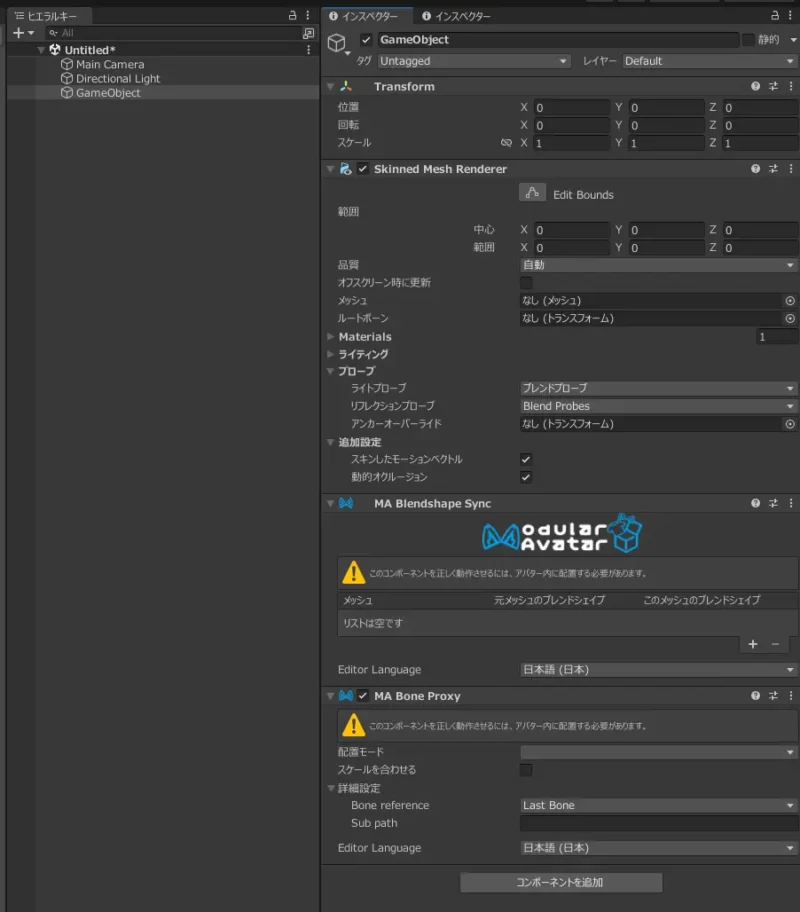Open MA Blendshape Sync preset icon
This screenshot has height=912, width=800.
(773, 503)
